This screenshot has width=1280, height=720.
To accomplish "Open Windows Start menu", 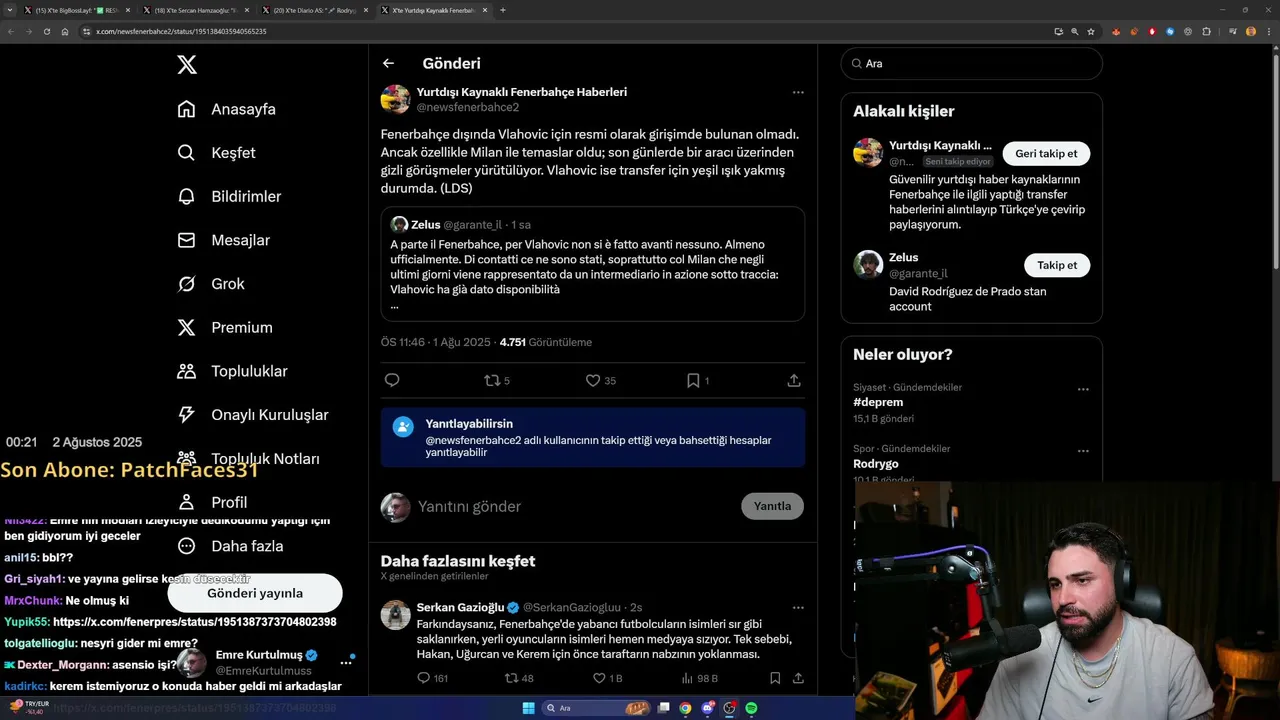I will tap(528, 708).
